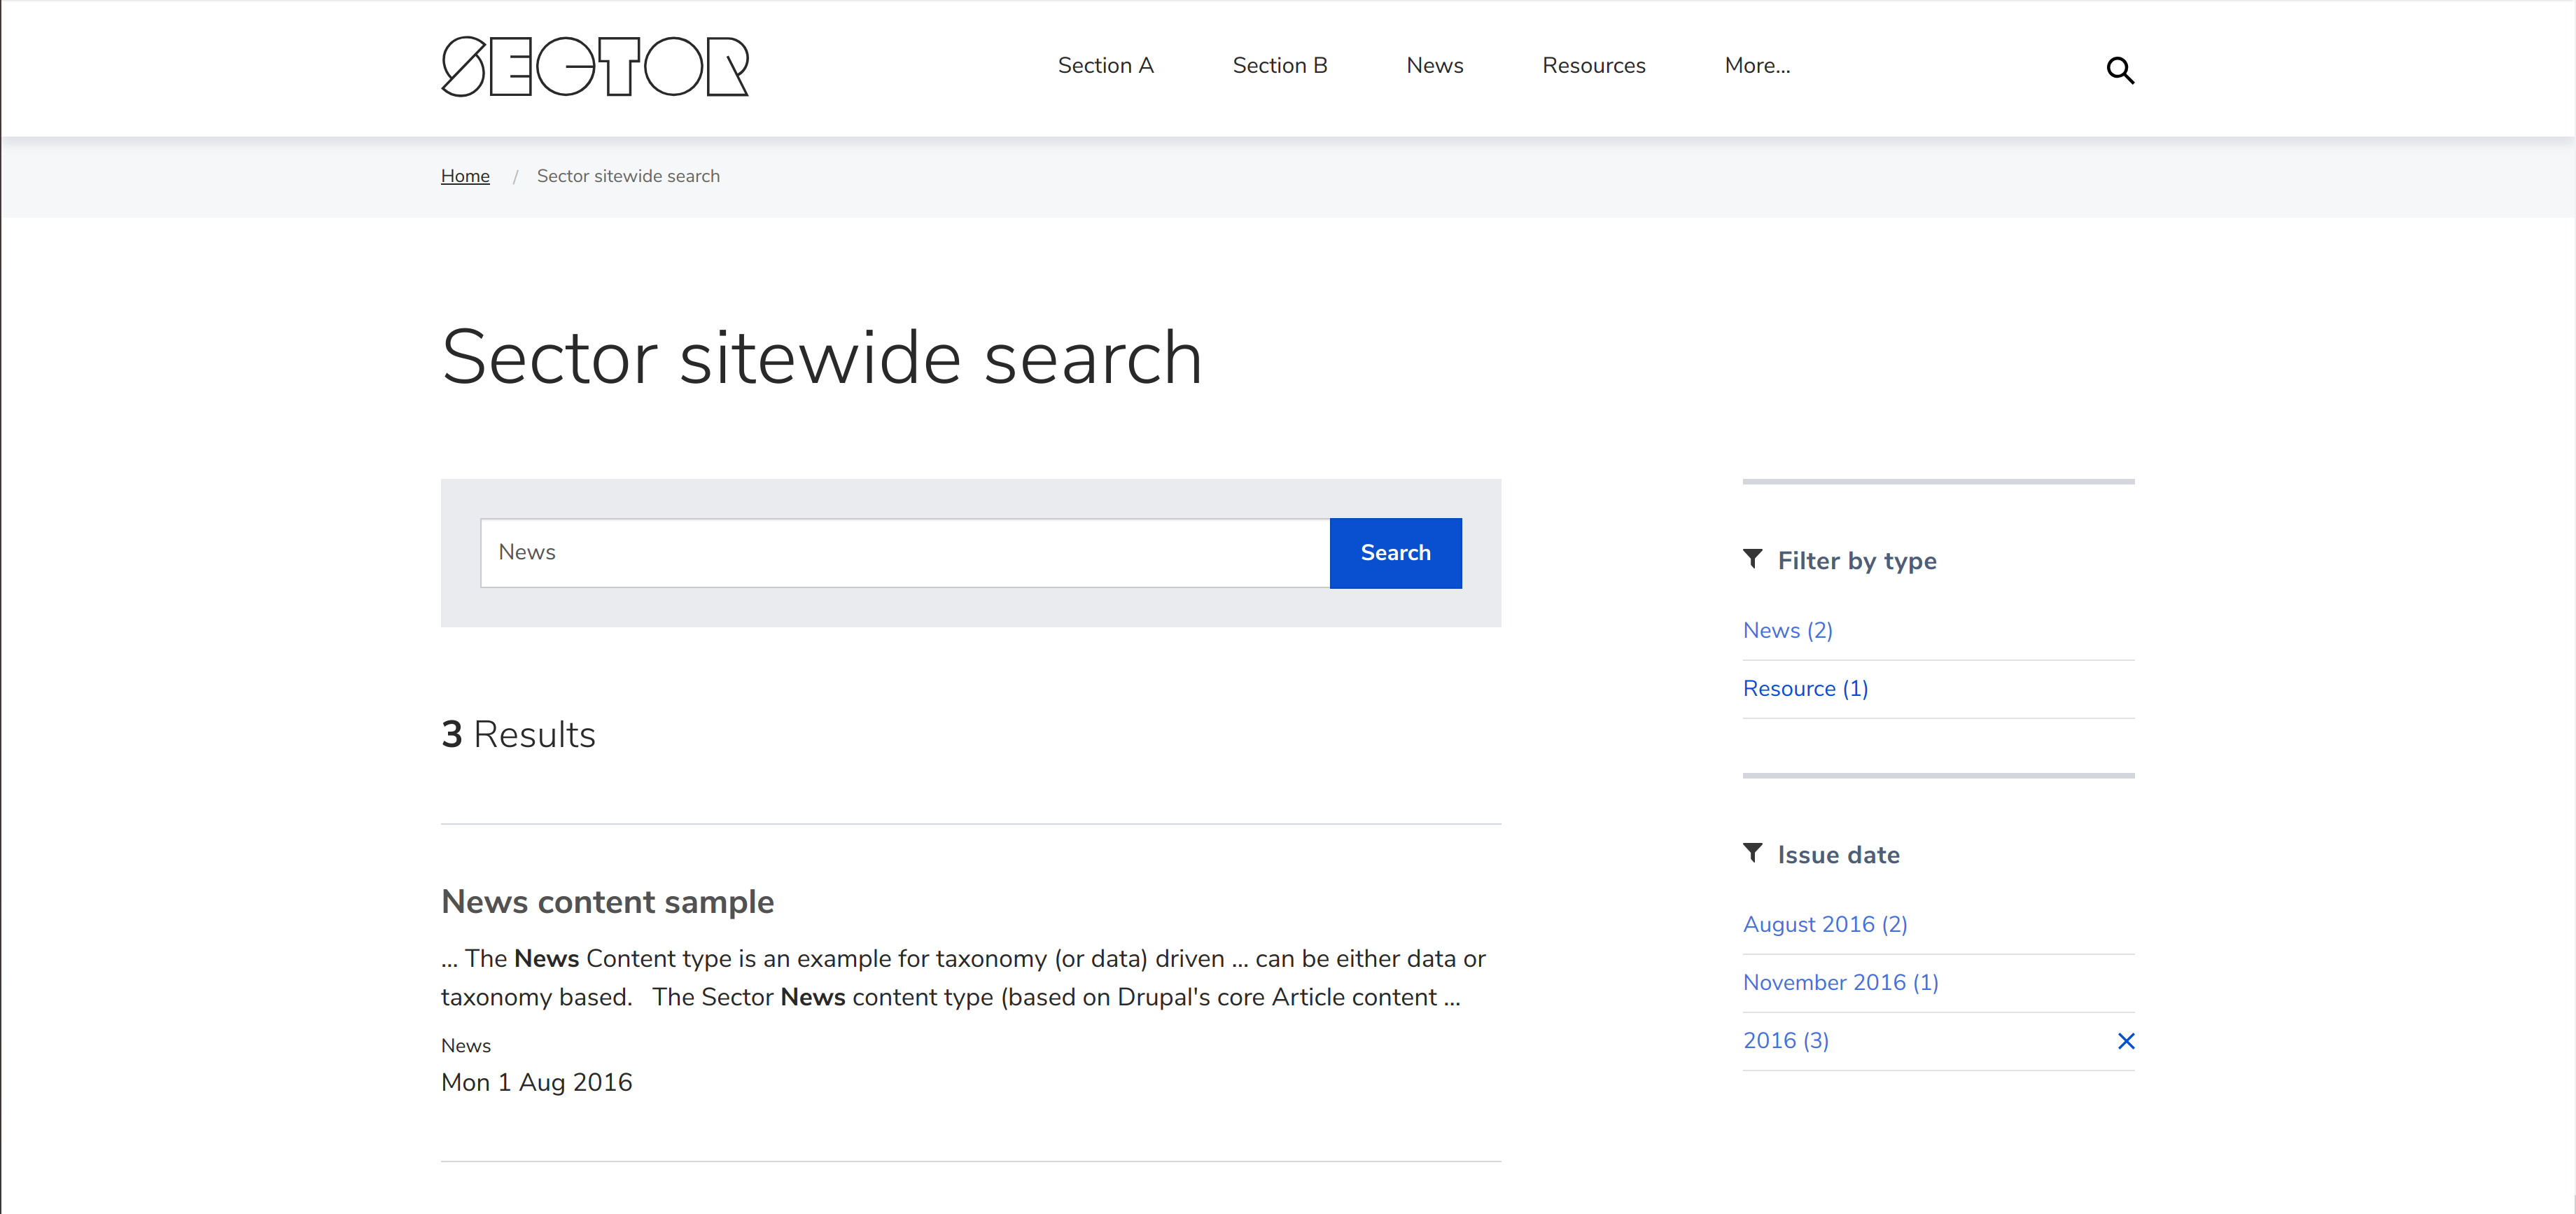The image size is (2576, 1214).
Task: Open the News content sample result
Action: (607, 902)
